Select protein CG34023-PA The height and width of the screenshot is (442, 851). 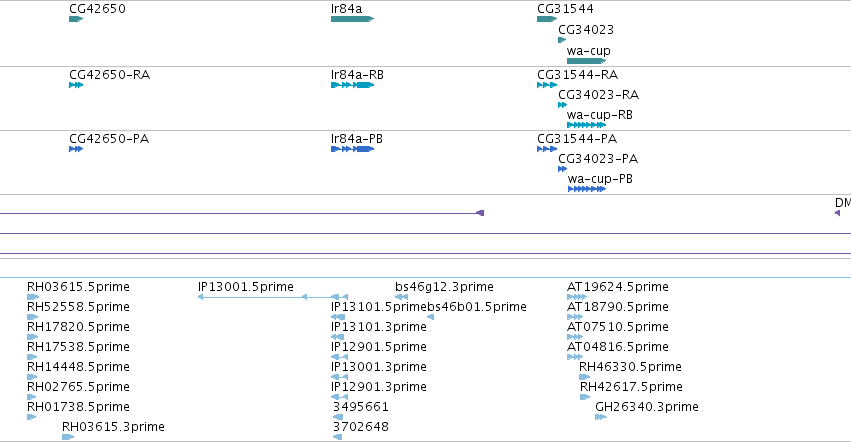(x=598, y=159)
